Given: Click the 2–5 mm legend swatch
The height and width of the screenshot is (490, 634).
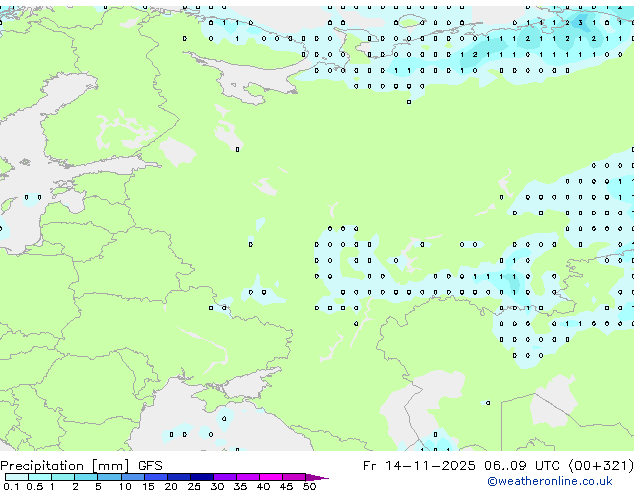Looking at the screenshot, I should tap(86, 477).
